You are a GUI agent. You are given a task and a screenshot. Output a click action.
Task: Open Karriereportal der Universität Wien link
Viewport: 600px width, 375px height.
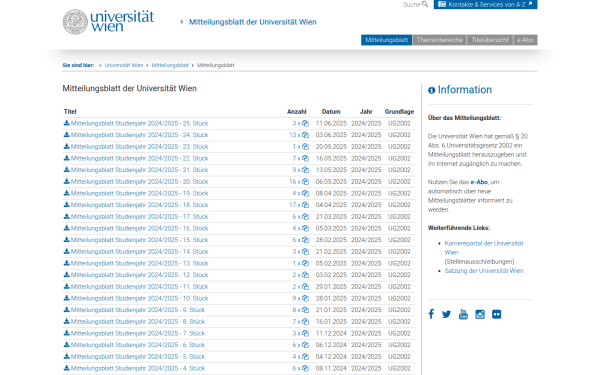[484, 248]
